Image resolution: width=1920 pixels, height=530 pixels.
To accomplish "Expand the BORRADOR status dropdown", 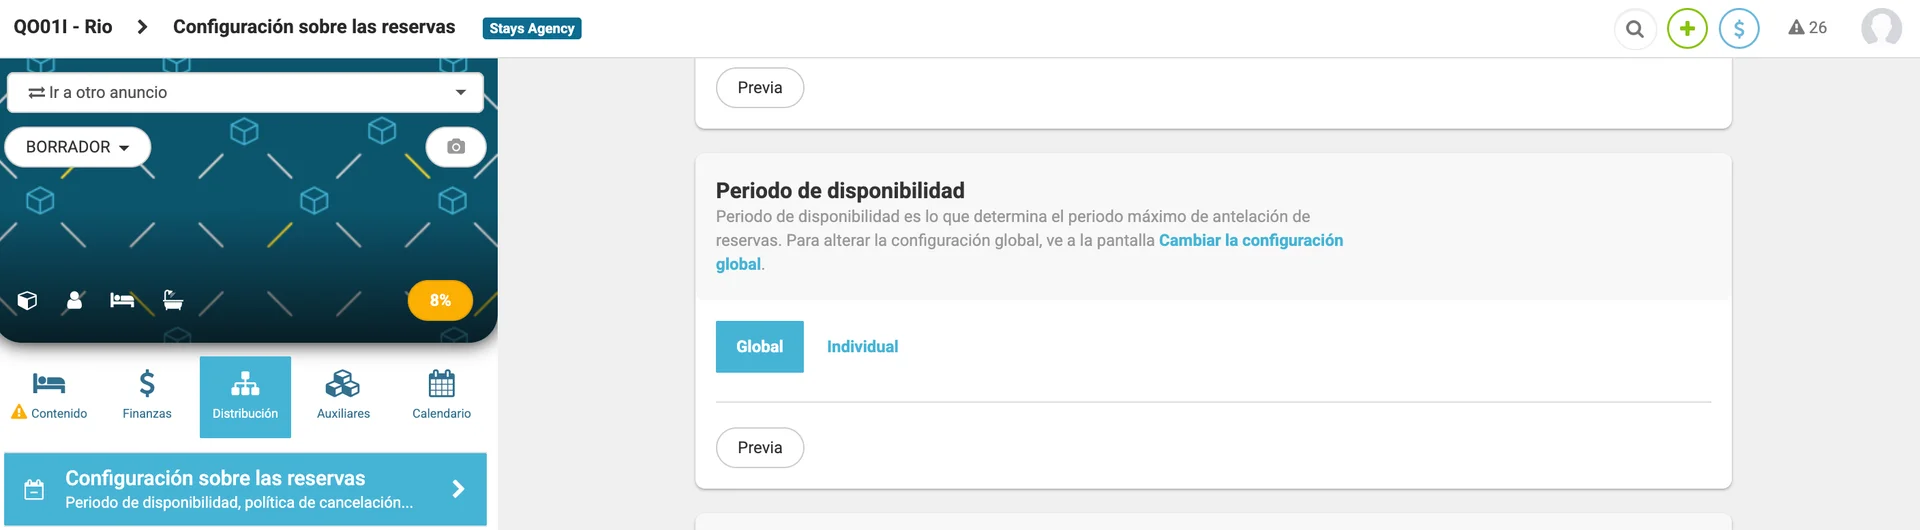I will [x=78, y=147].
